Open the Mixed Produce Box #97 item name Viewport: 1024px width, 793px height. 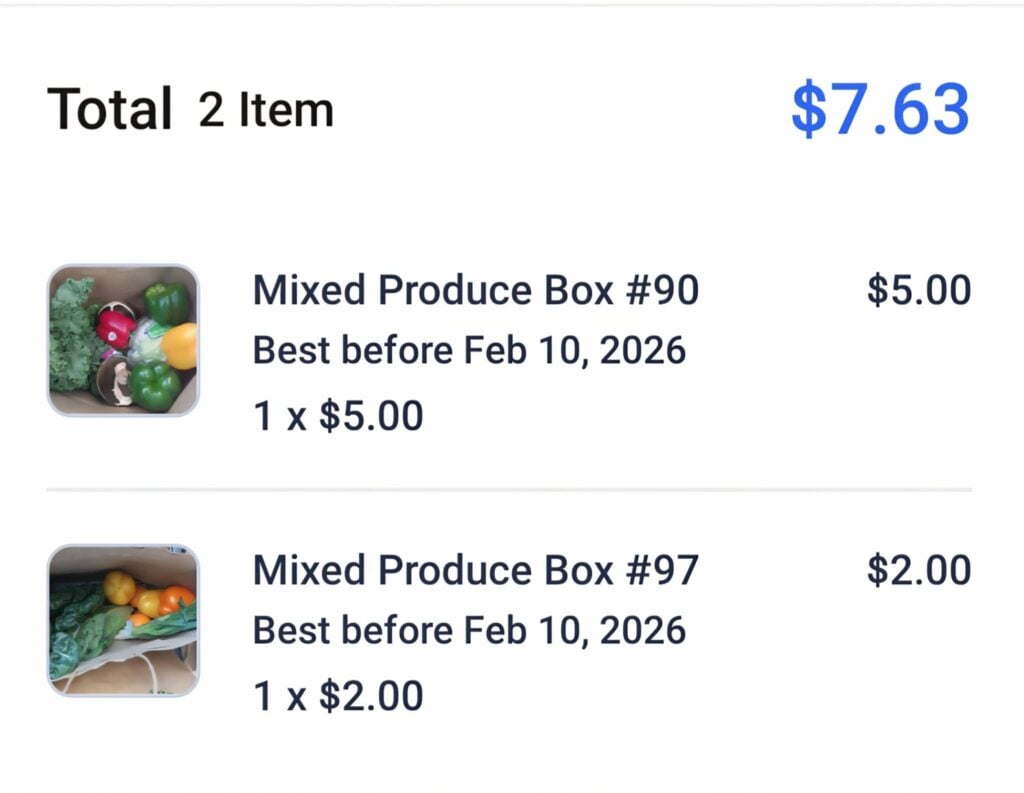tap(477, 569)
